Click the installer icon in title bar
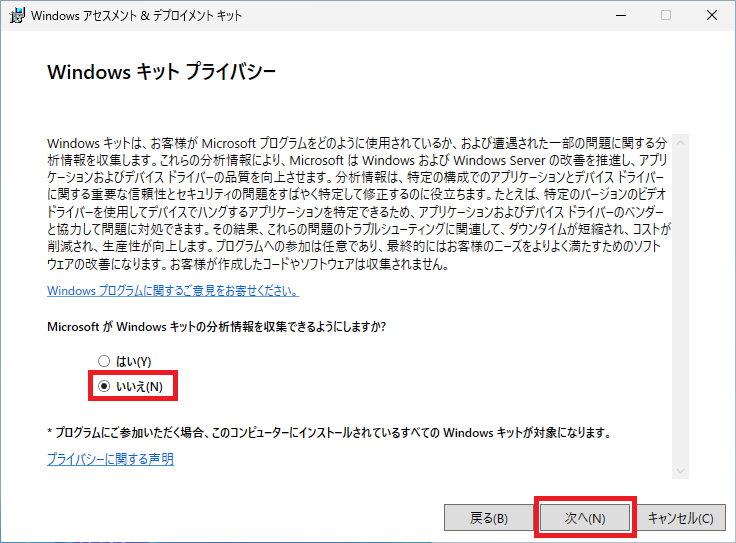 17,15
